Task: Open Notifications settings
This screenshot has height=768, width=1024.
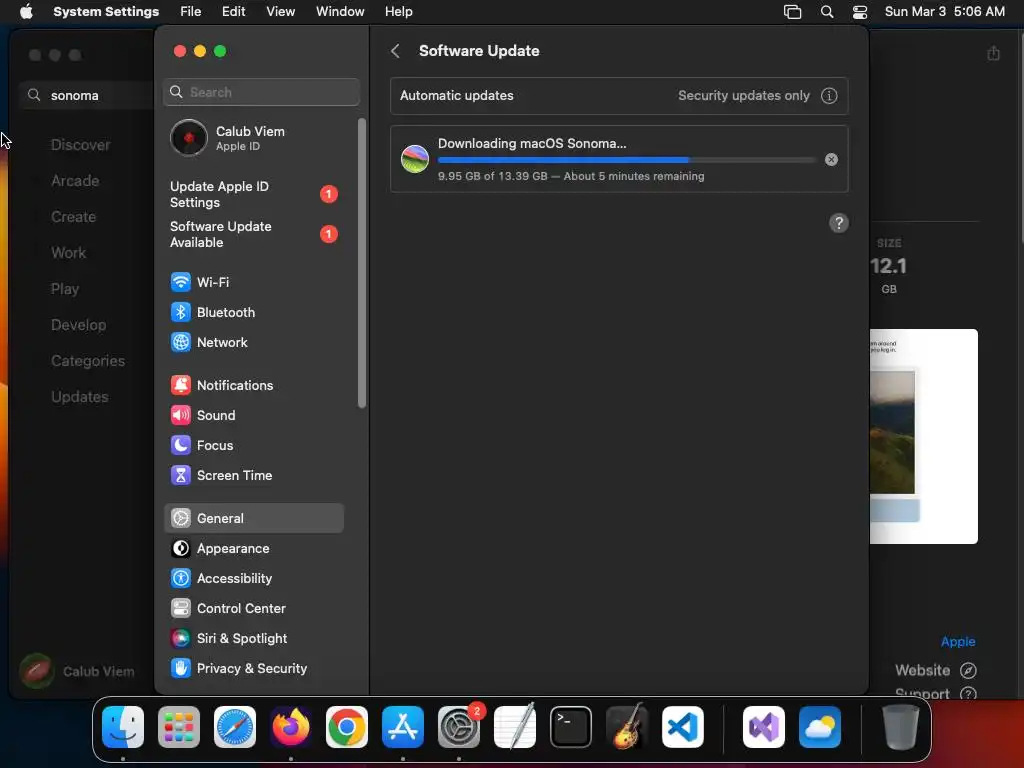Action: tap(253, 385)
